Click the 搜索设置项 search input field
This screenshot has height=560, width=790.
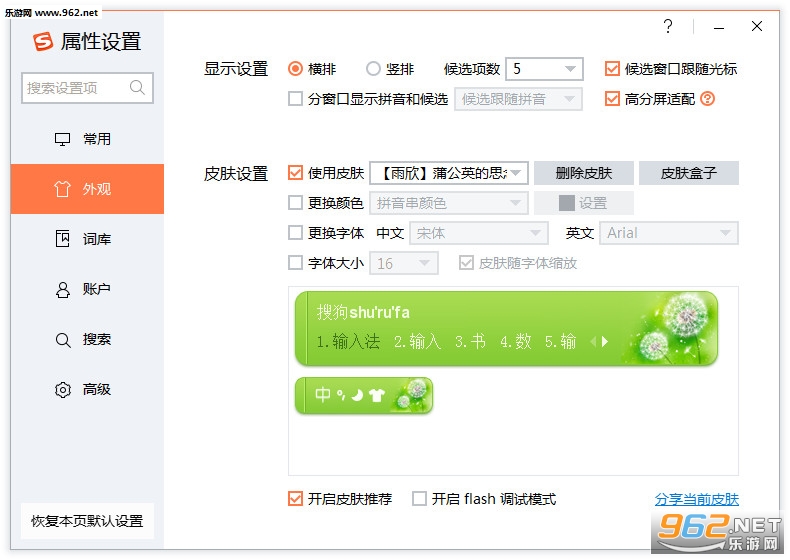[87, 88]
